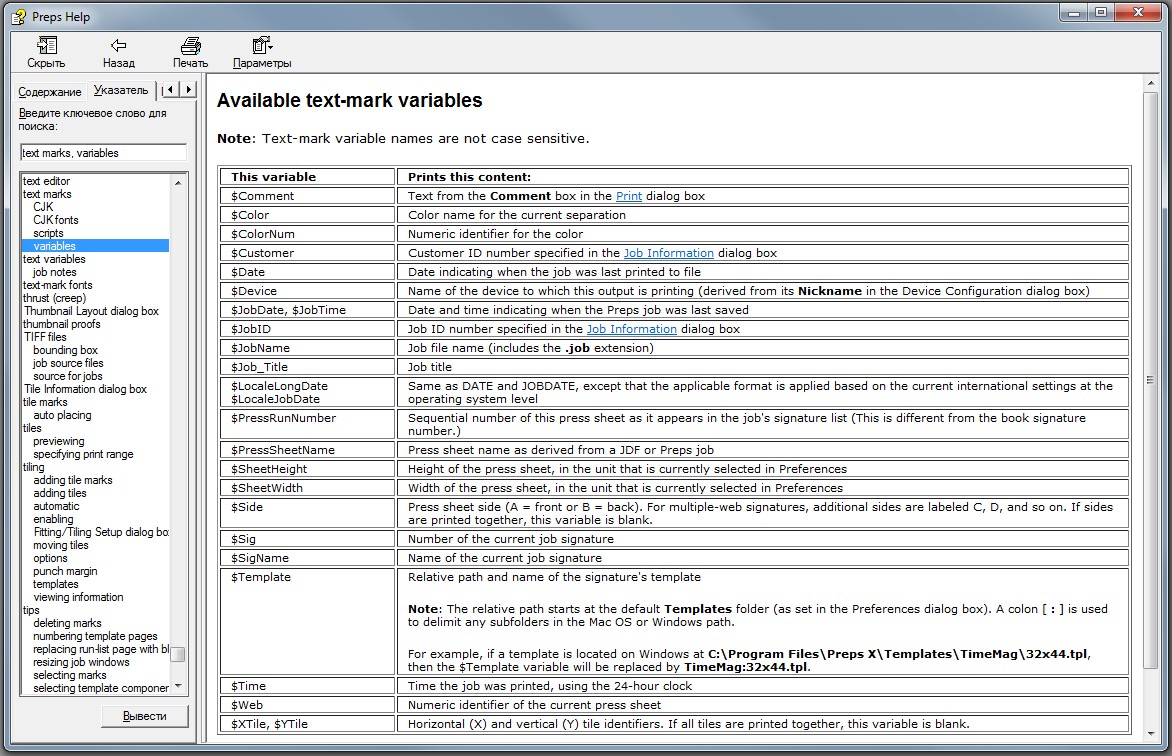Click the $SheetHeight variable cell

[307, 469]
